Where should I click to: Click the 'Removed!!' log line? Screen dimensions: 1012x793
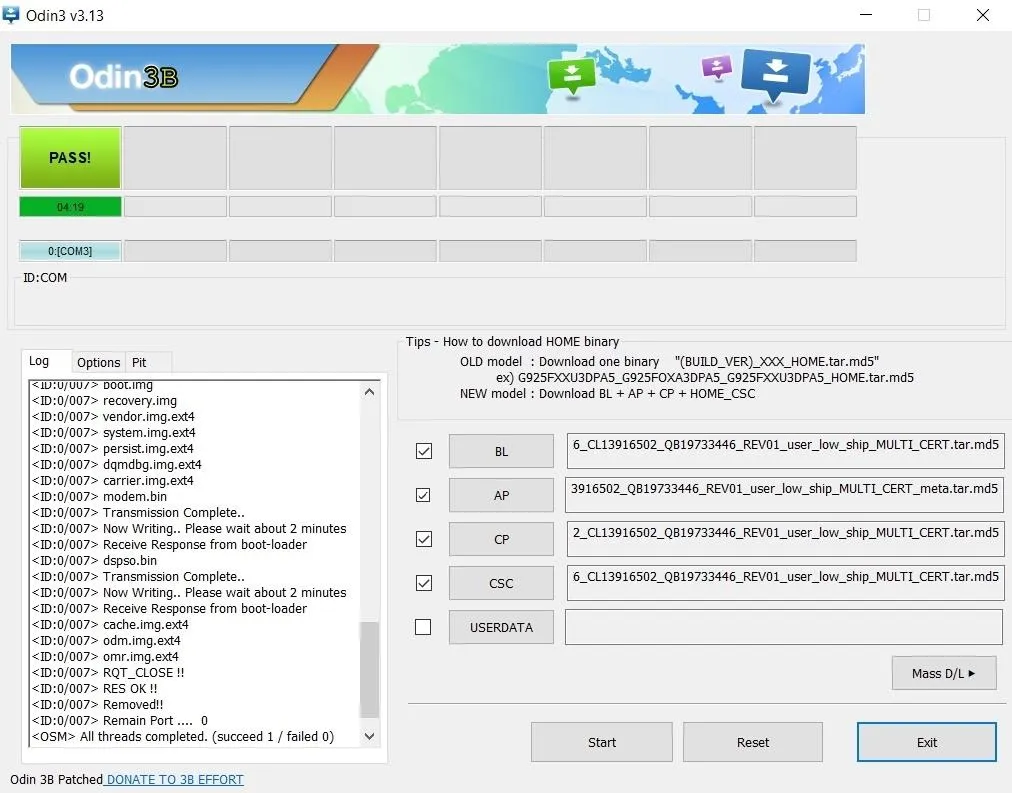(x=97, y=705)
